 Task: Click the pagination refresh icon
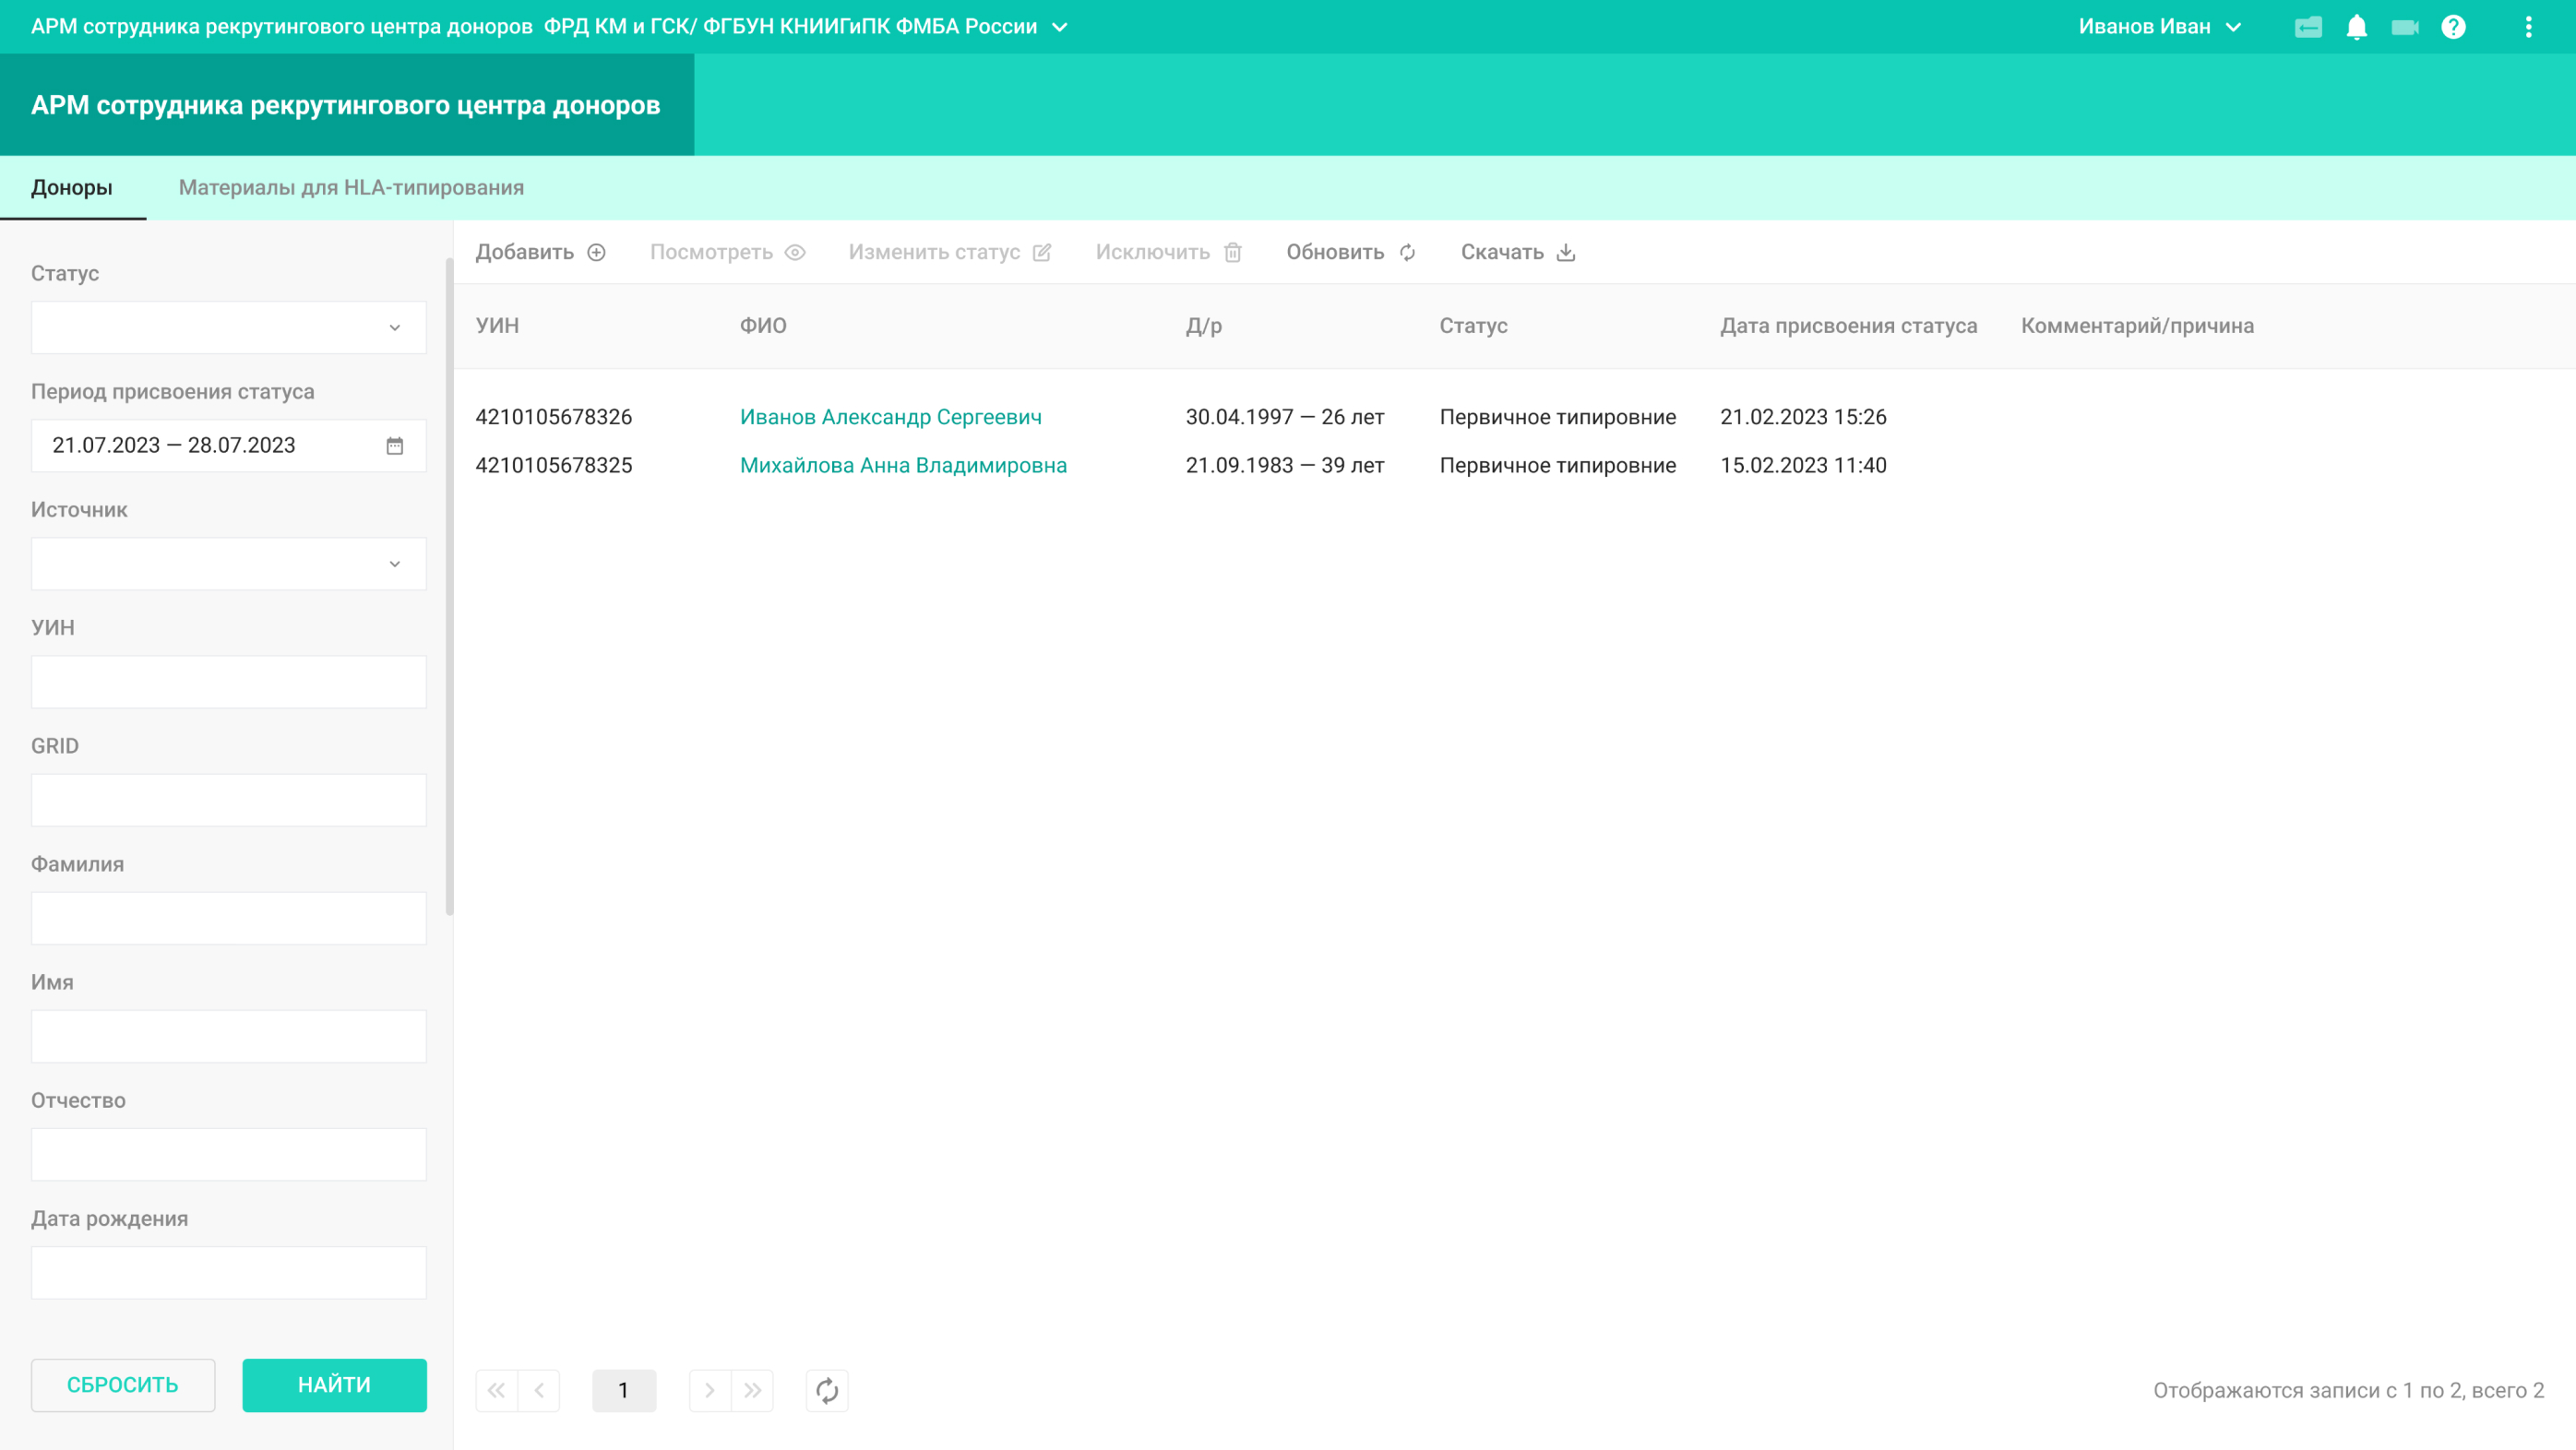pos(827,1390)
